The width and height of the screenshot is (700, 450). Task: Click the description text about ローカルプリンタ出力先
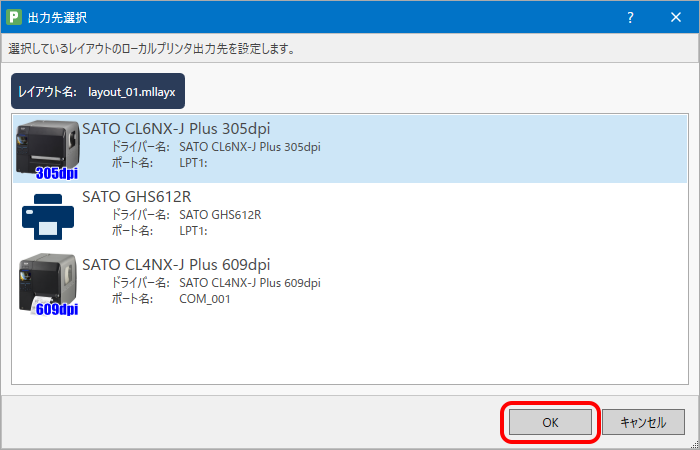click(152, 49)
